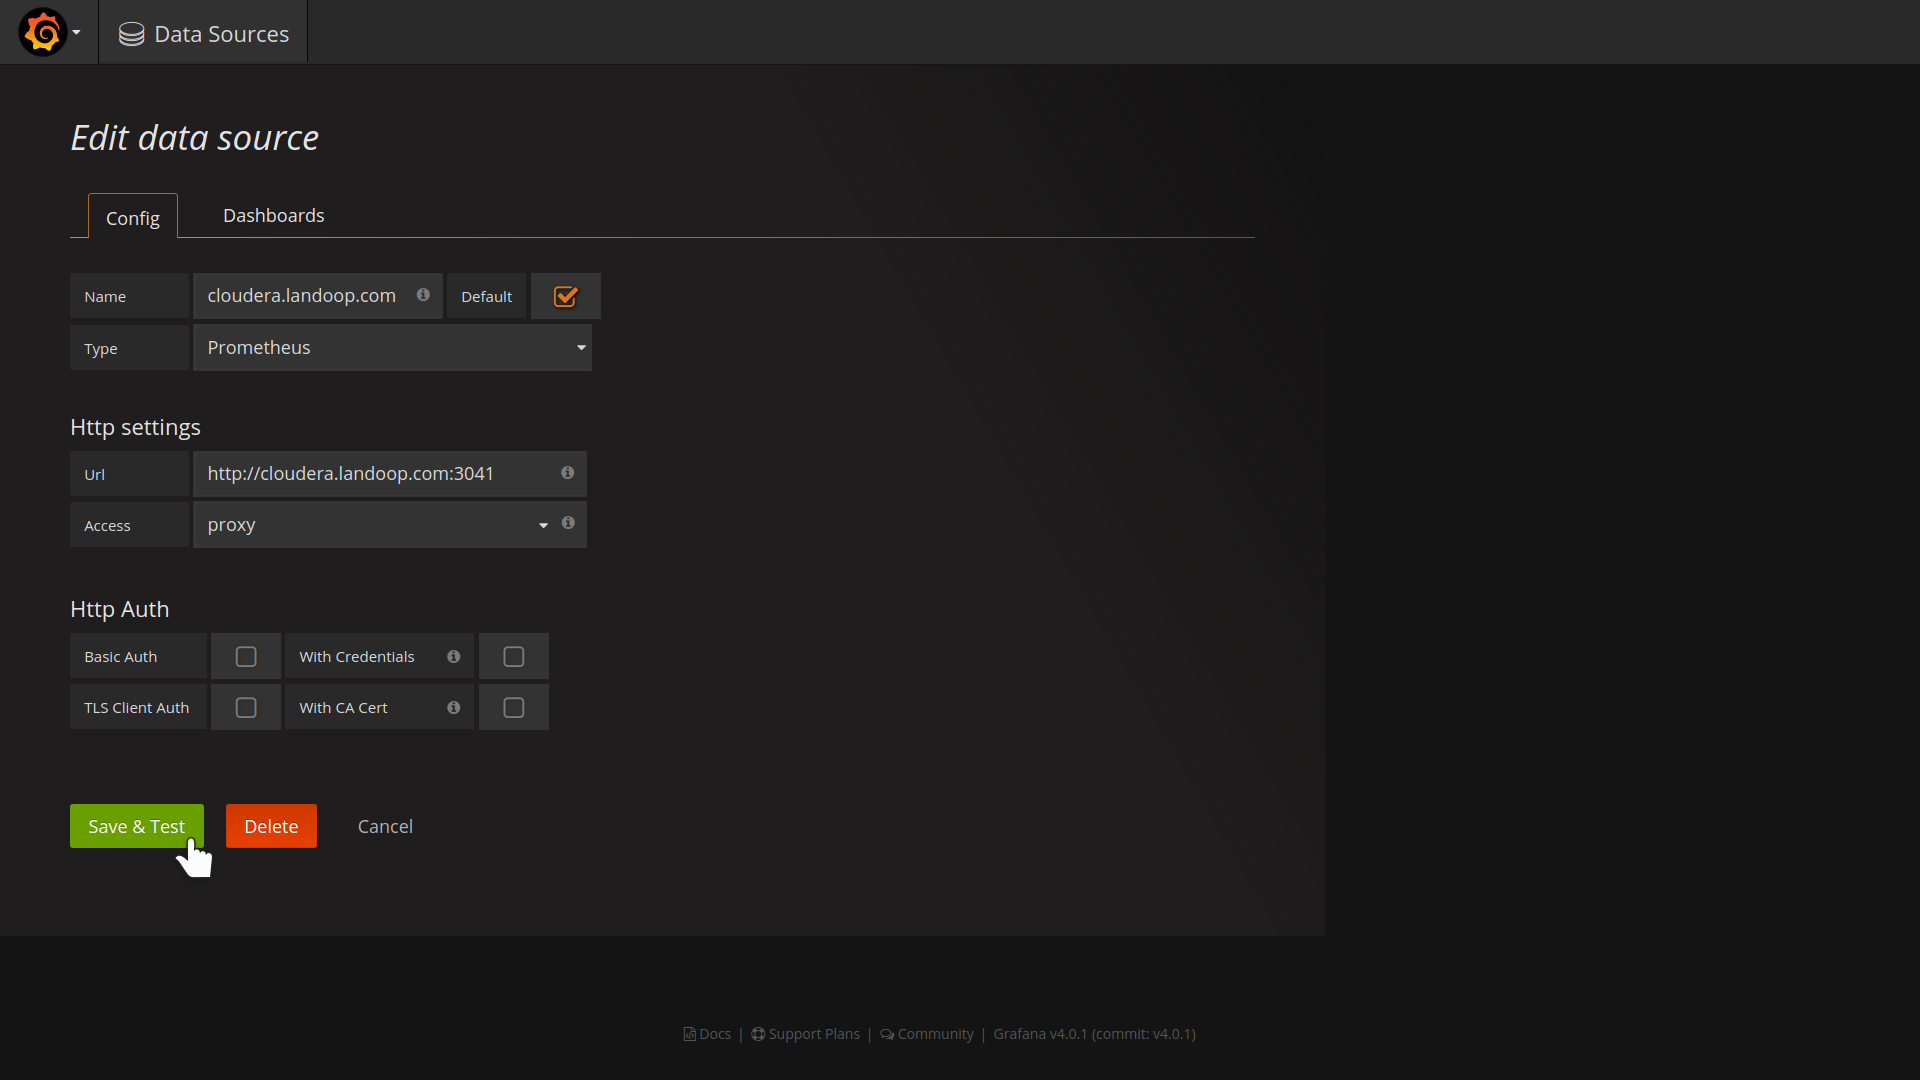Viewport: 1920px width, 1080px height.
Task: Open Data Sources navigation link
Action: tap(204, 33)
